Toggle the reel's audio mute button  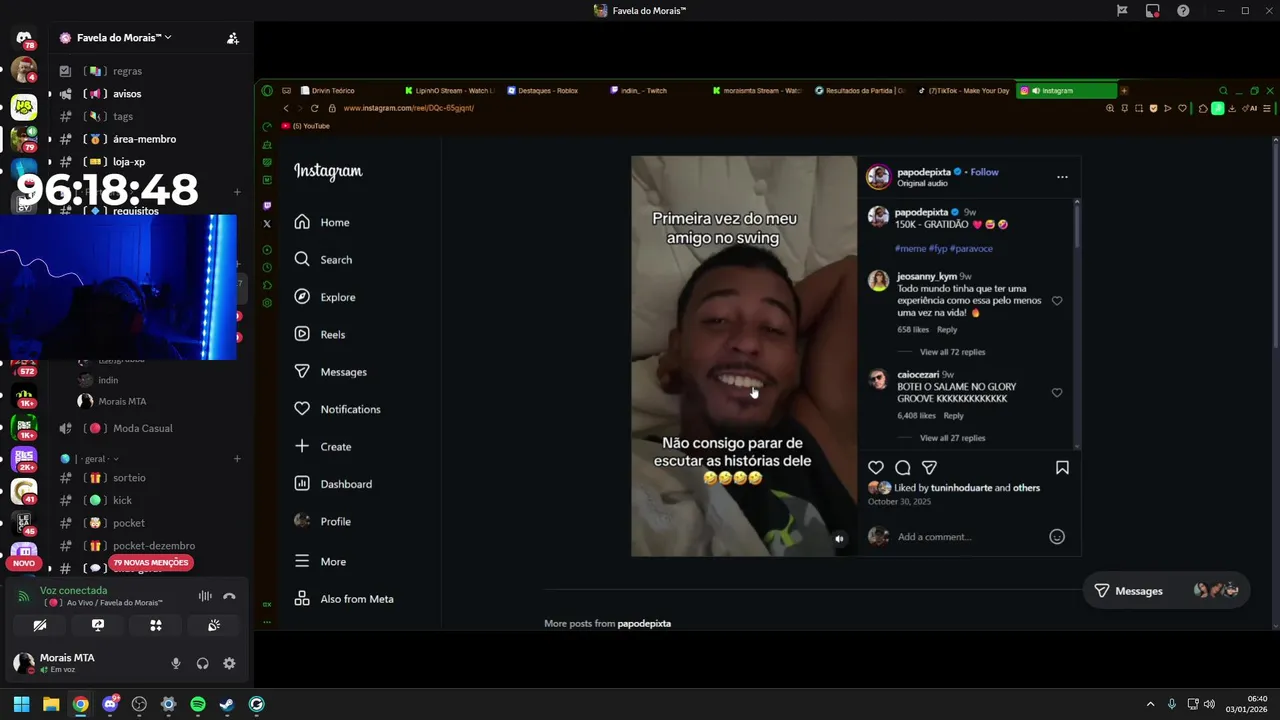point(840,539)
